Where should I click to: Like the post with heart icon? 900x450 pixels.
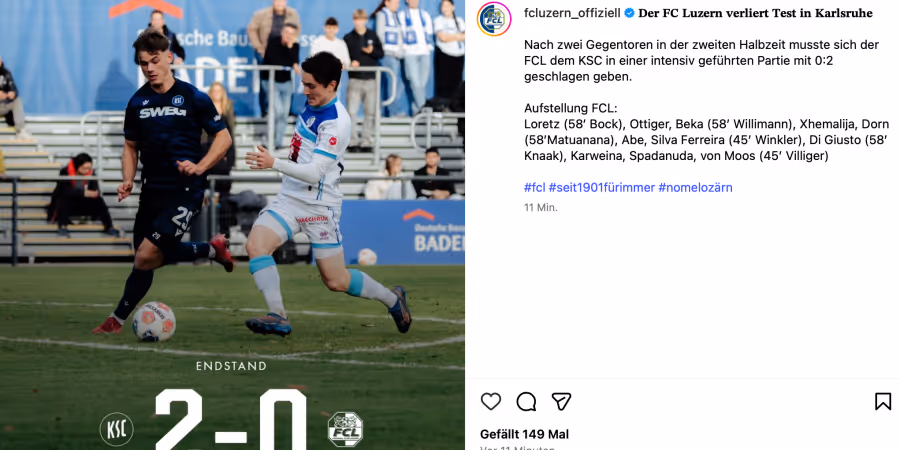pos(491,401)
